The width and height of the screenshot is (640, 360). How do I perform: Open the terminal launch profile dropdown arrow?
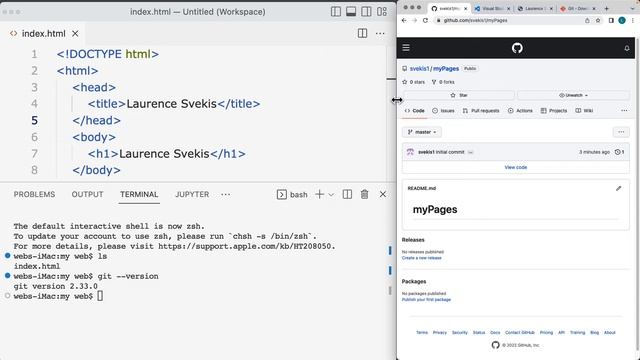click(x=331, y=195)
